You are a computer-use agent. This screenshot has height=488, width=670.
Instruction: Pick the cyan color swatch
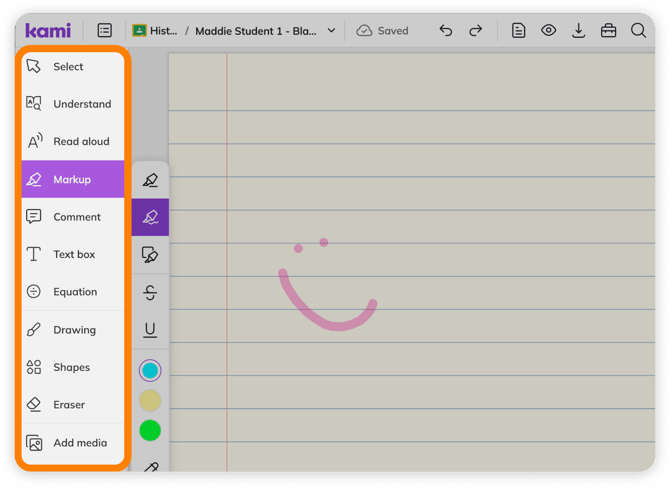click(x=150, y=370)
